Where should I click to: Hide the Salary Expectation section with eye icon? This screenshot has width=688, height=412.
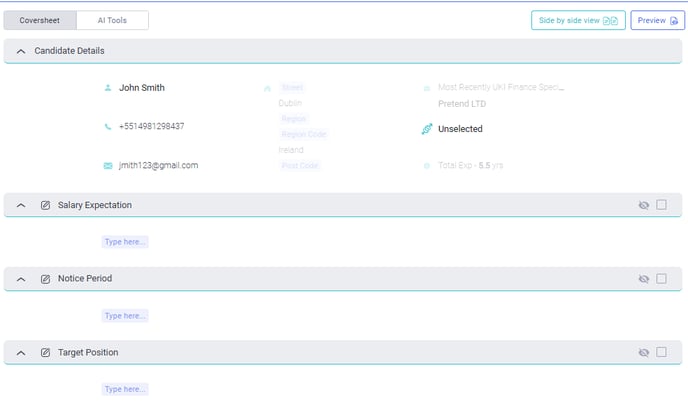(643, 205)
